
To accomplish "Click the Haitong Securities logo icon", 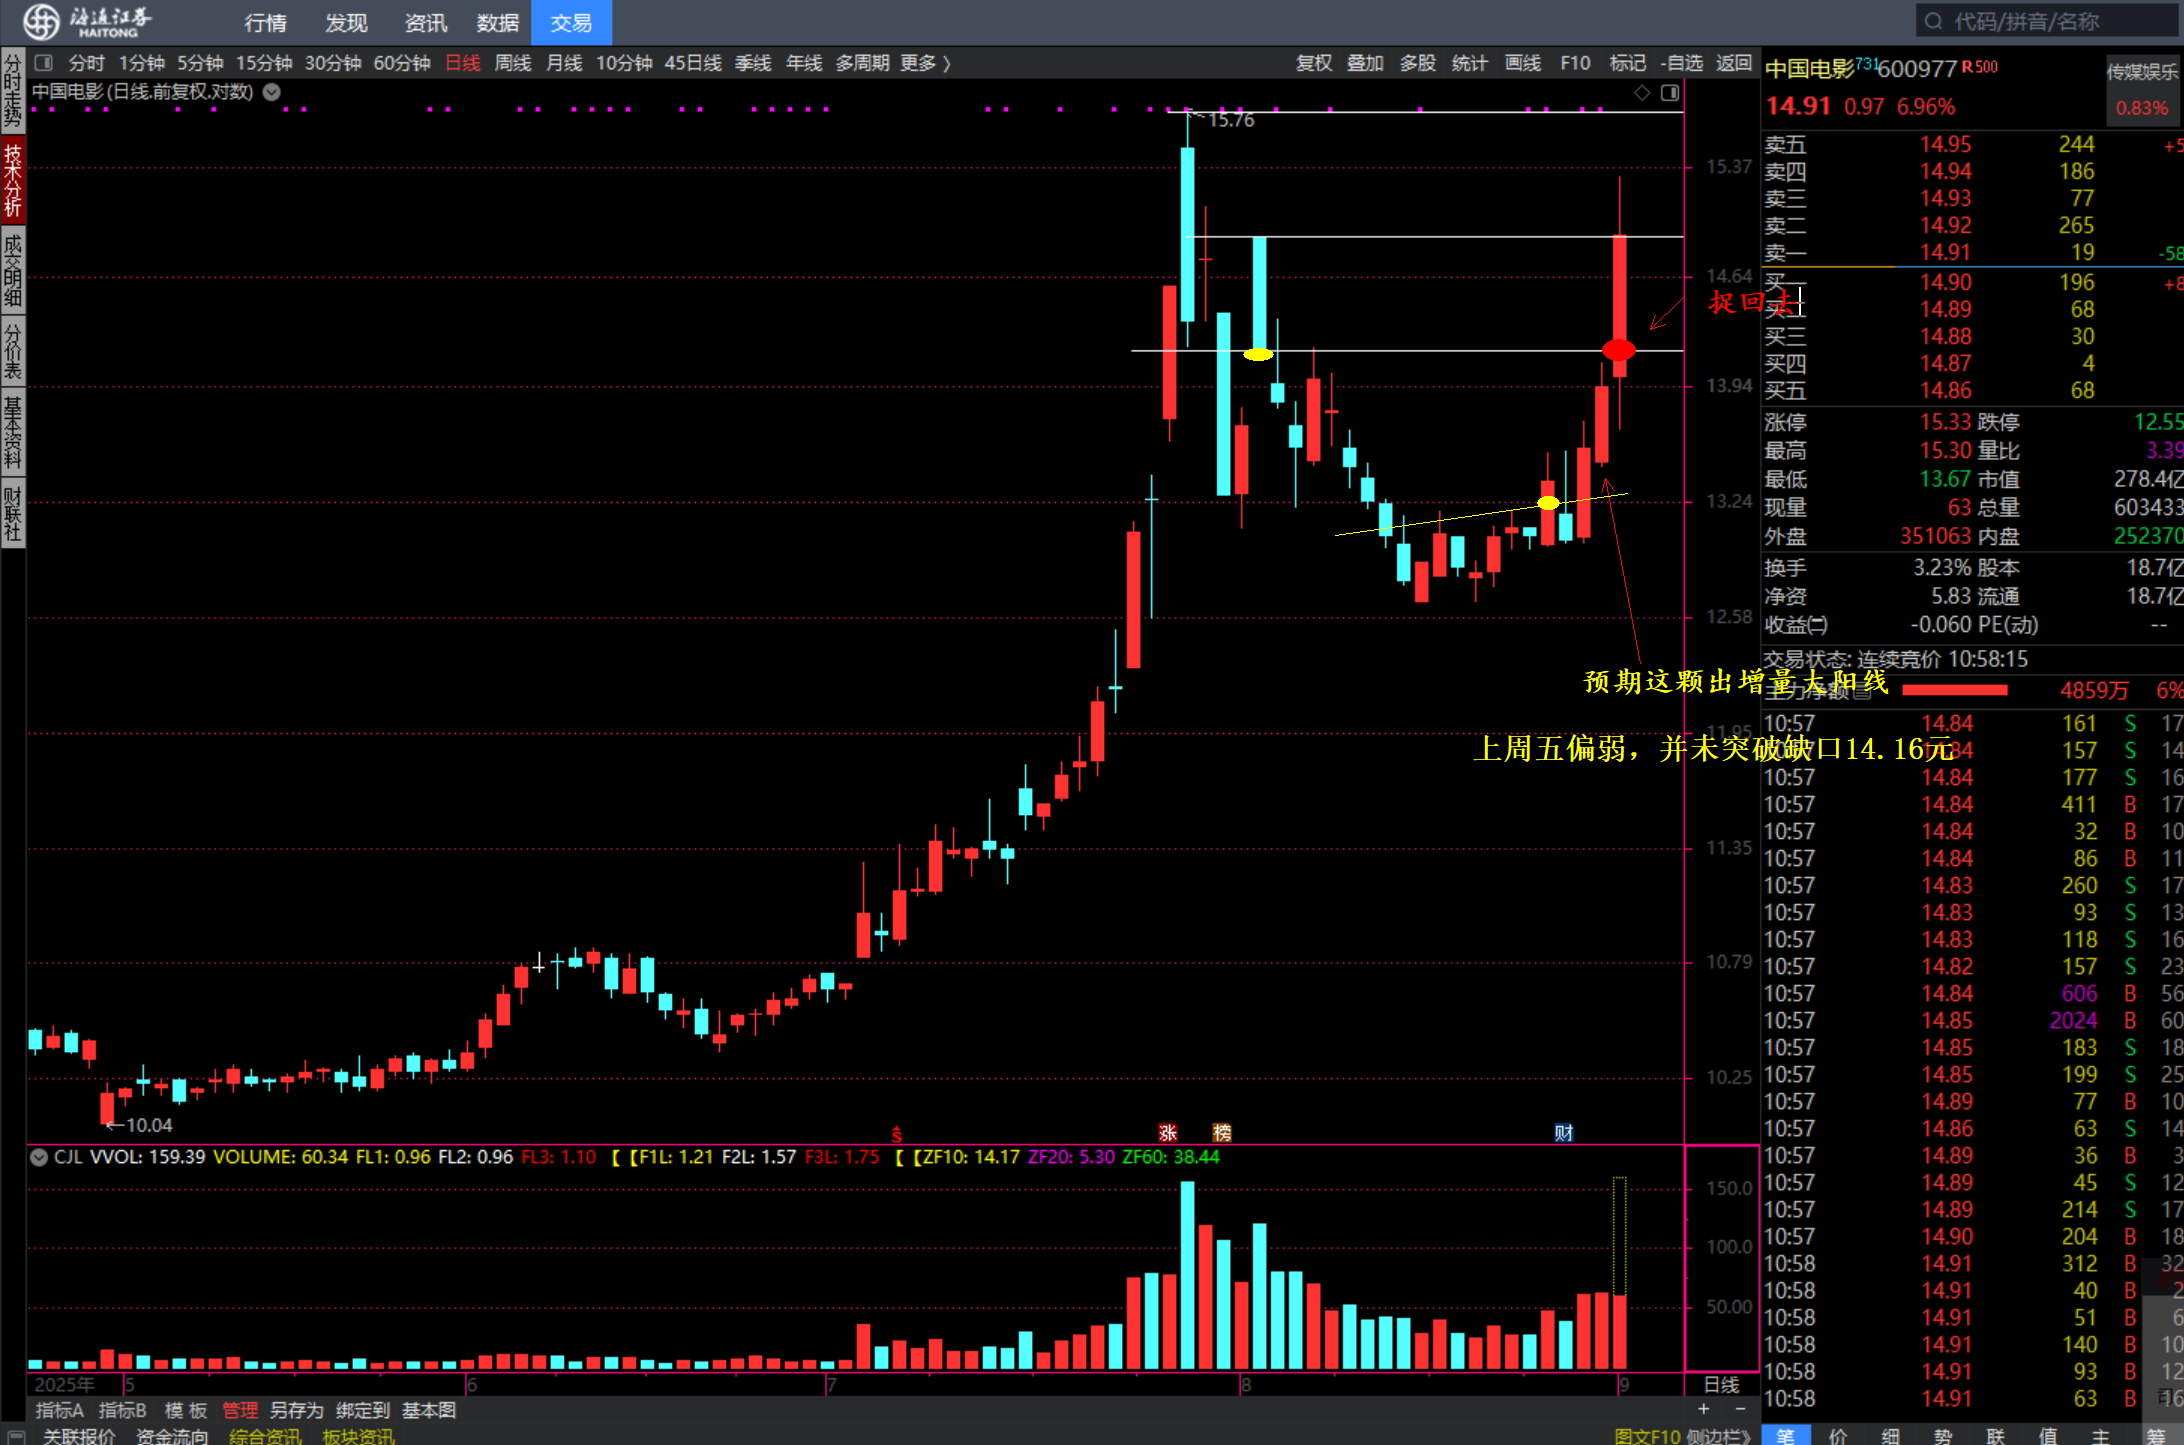I will (x=40, y=21).
